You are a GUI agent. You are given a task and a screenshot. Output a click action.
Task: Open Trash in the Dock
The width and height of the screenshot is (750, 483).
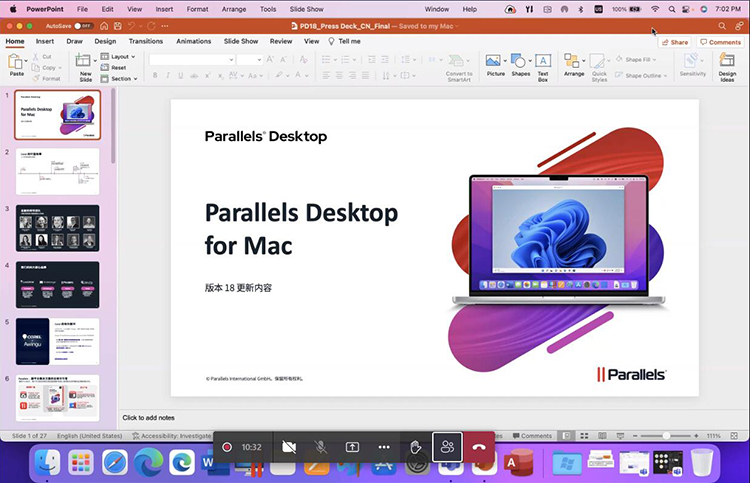pyautogui.click(x=702, y=462)
